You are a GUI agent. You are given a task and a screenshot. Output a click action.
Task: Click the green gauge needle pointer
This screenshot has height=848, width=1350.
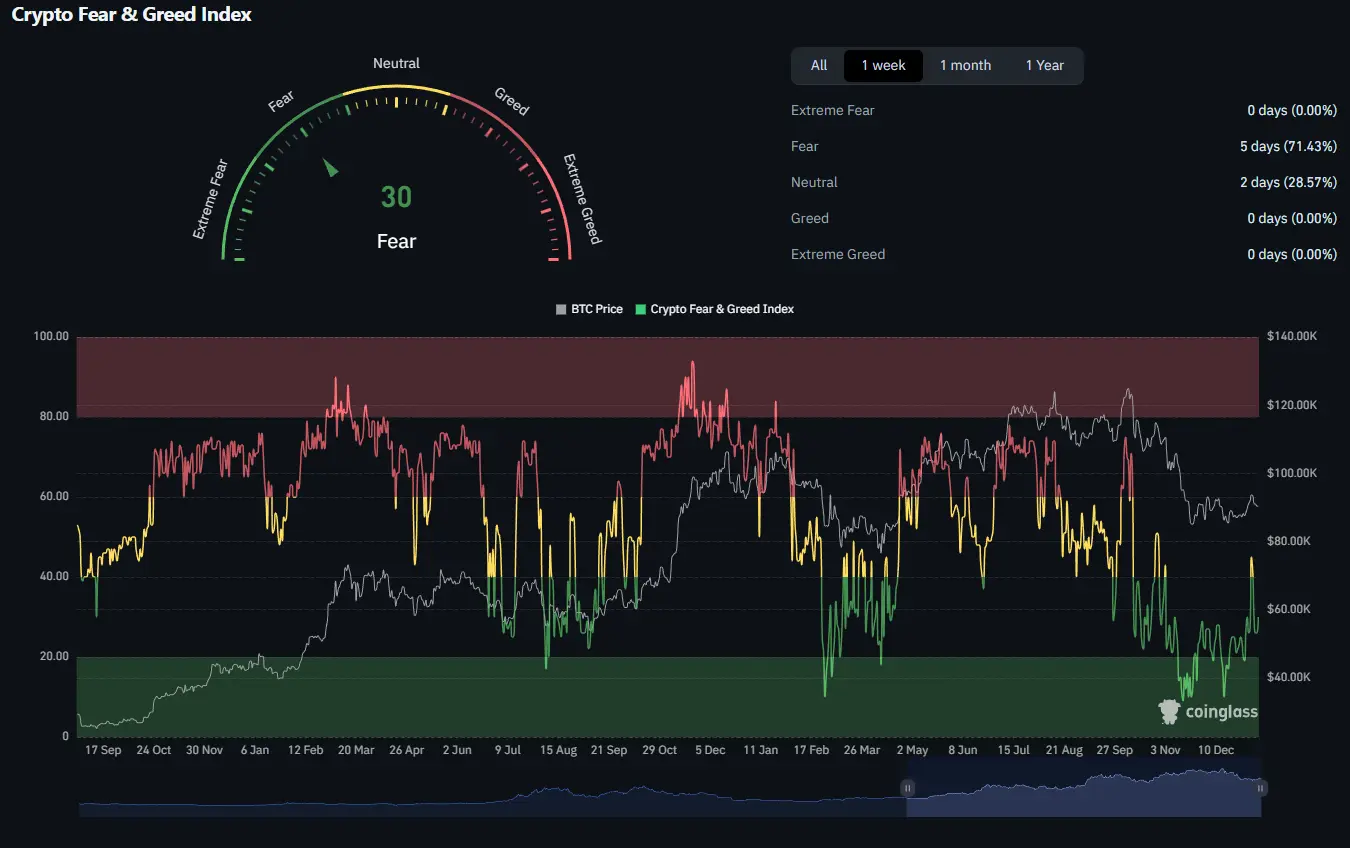[331, 168]
